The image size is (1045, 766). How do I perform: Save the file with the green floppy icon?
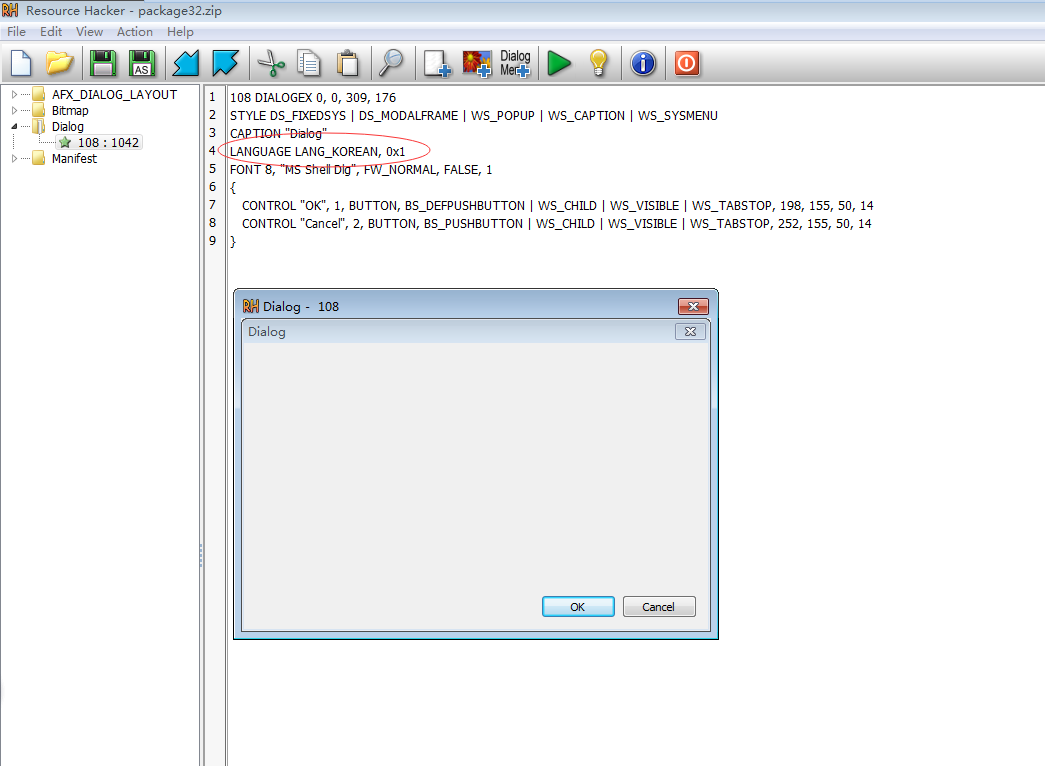point(103,63)
